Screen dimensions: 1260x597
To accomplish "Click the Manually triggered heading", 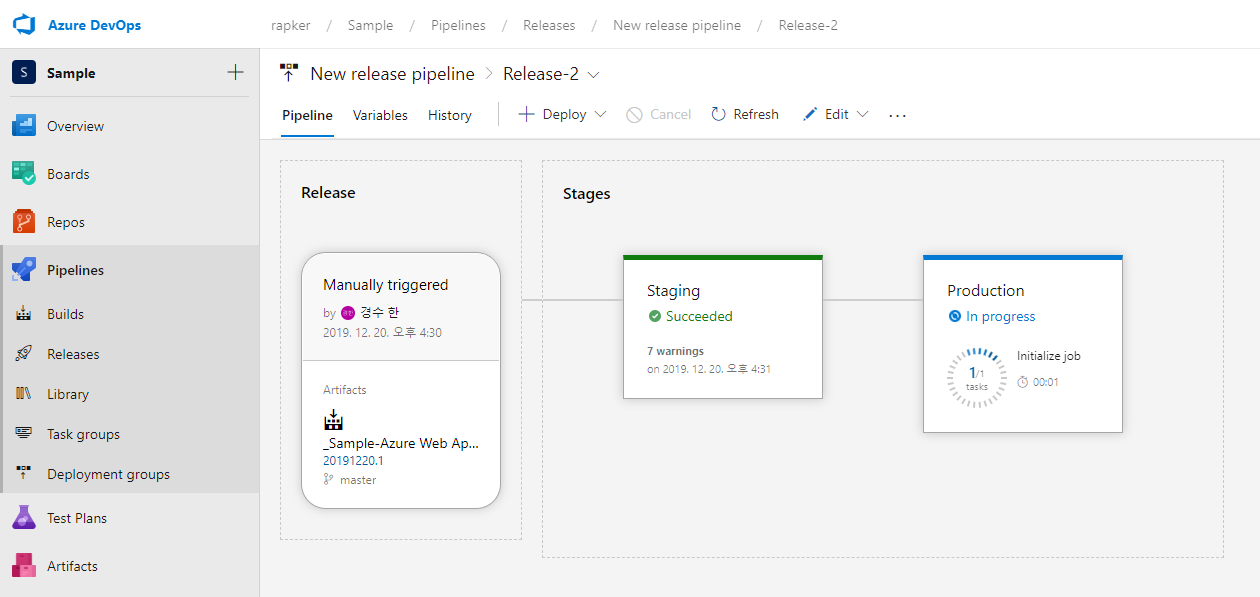I will pos(386,285).
